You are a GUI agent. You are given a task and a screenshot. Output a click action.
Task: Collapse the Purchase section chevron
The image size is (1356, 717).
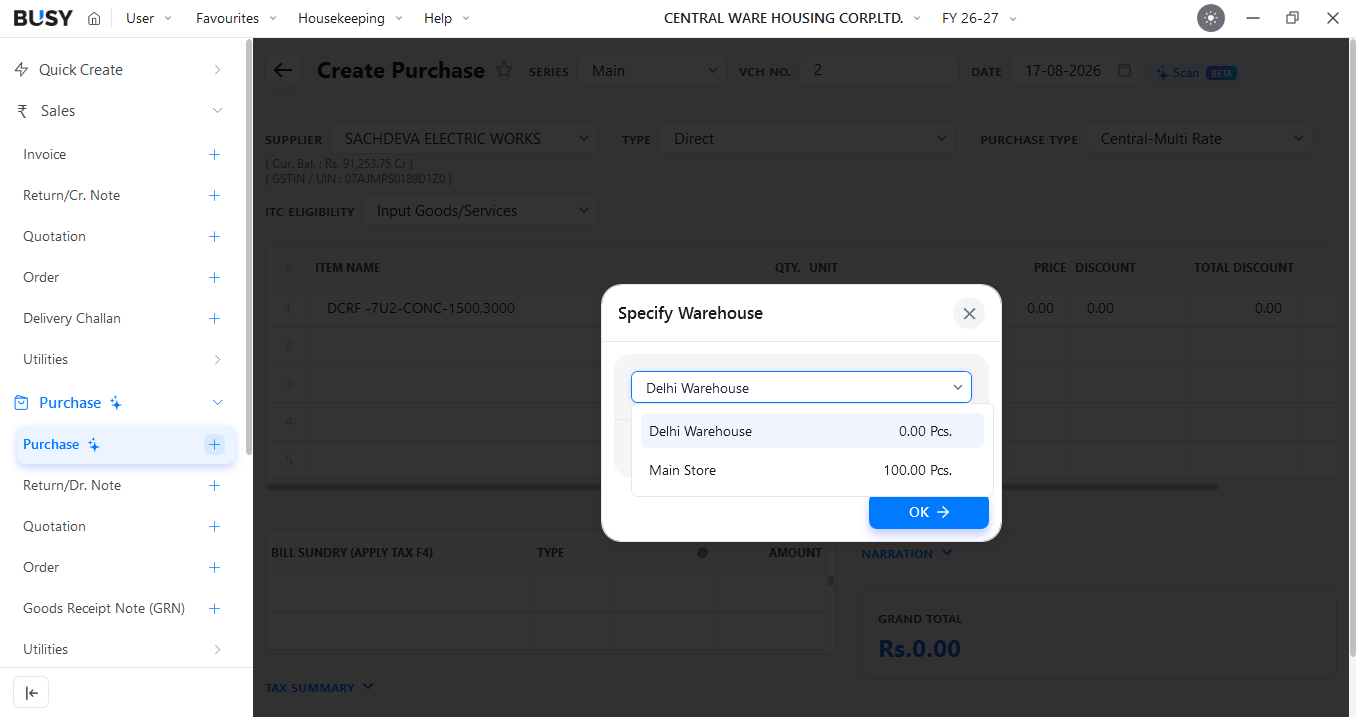click(x=217, y=403)
